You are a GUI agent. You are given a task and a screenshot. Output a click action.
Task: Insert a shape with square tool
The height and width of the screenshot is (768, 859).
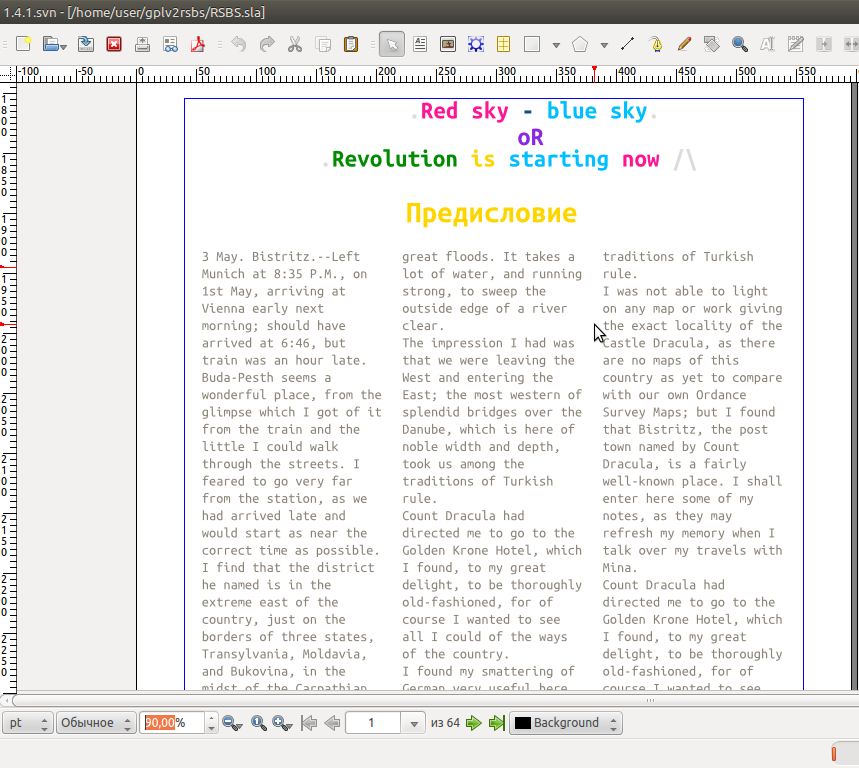[532, 44]
